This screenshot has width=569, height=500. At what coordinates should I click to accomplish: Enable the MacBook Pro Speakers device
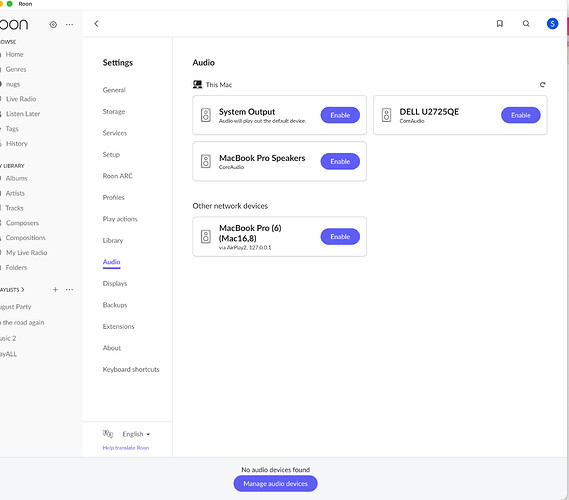point(340,161)
